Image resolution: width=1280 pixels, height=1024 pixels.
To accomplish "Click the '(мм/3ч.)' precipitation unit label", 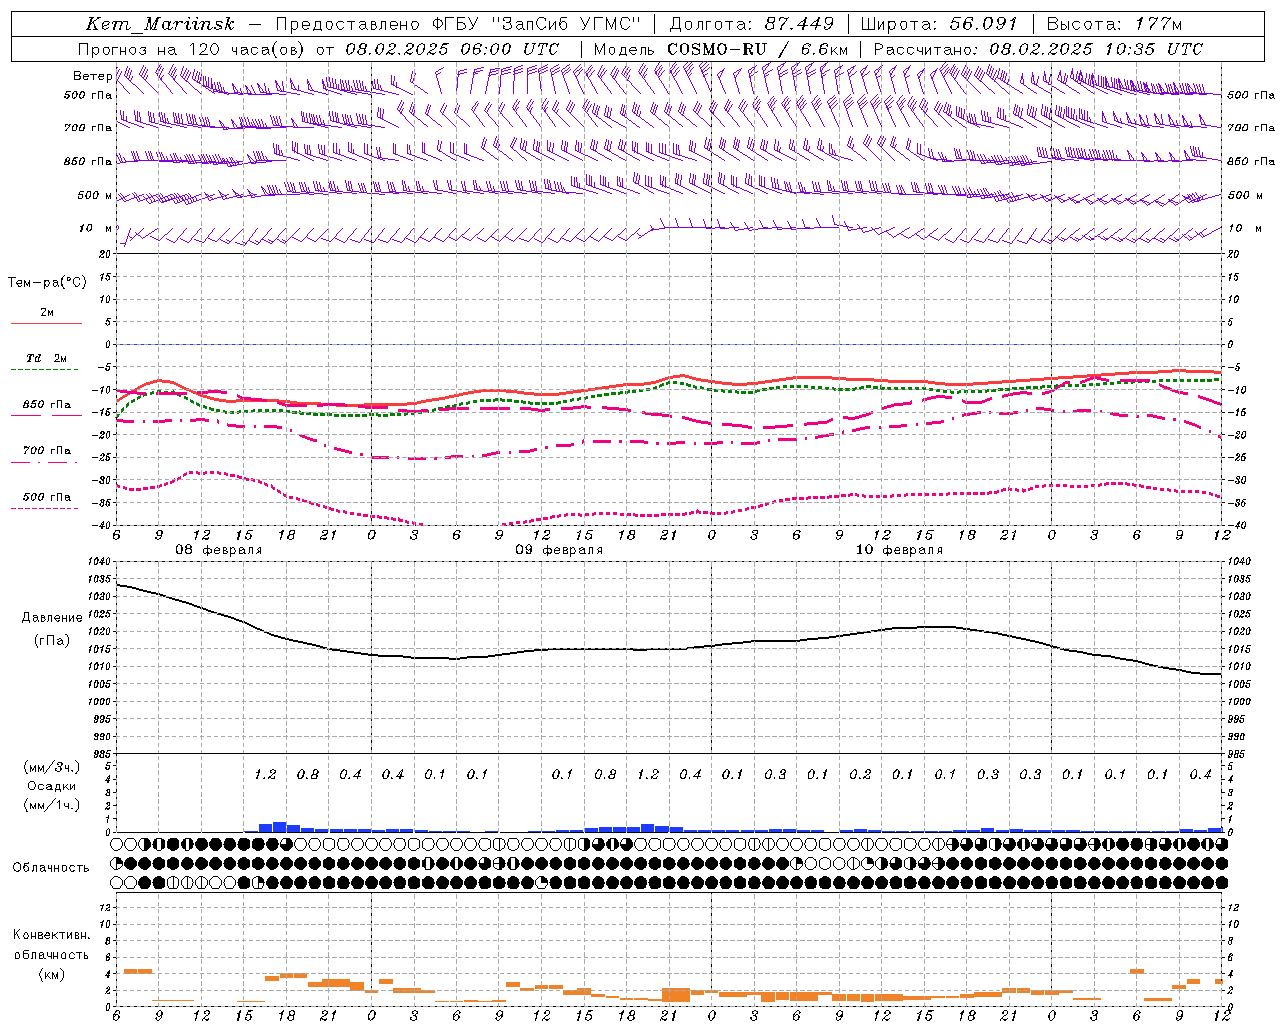I will 50,767.
